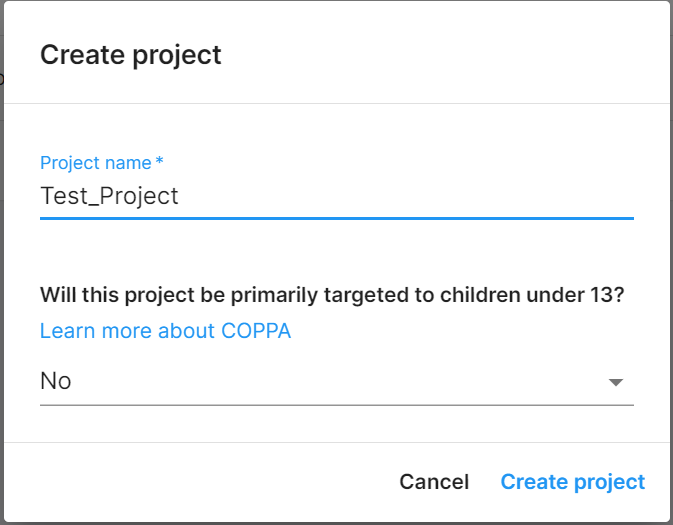This screenshot has width=673, height=525.
Task: Click the dropdown arrow beside No
Action: pos(616,382)
